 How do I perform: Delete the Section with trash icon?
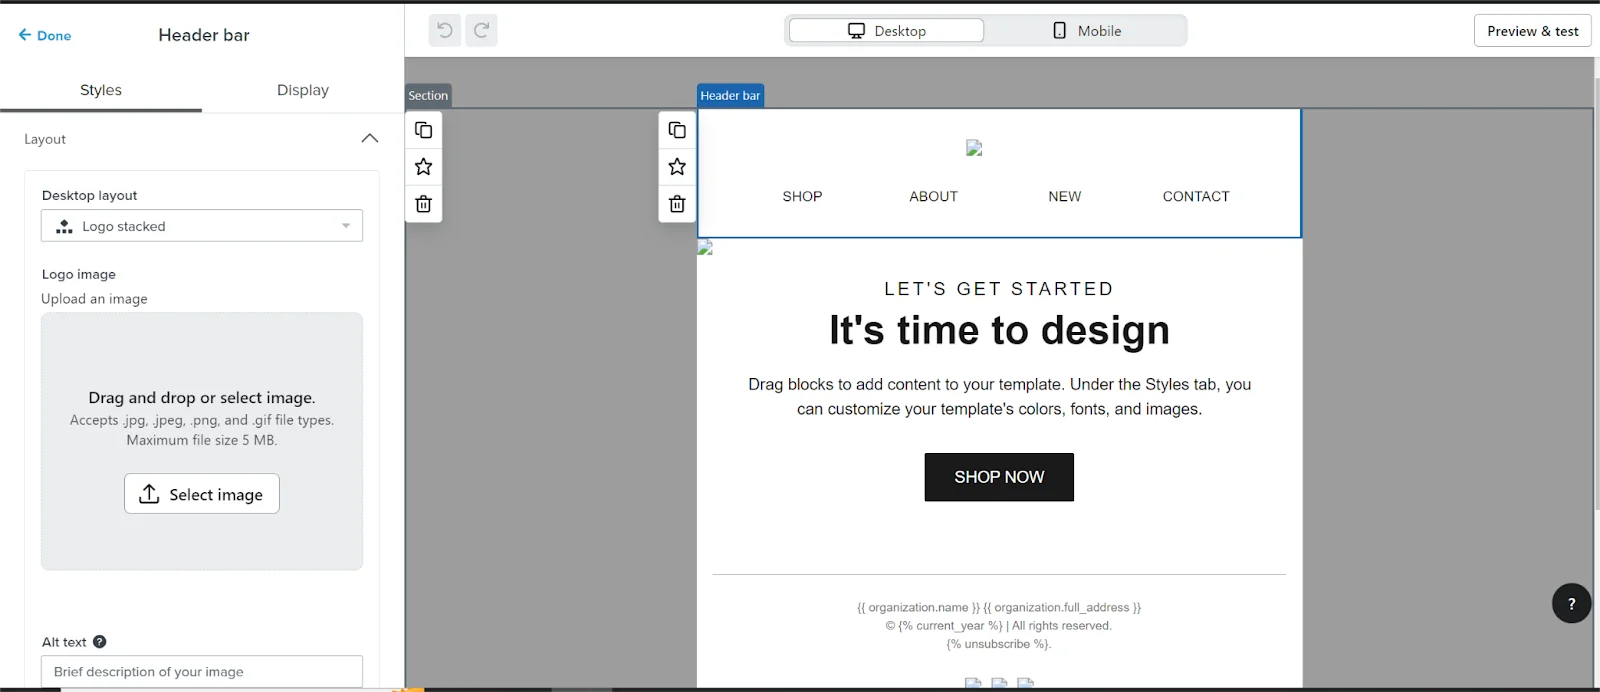point(423,204)
